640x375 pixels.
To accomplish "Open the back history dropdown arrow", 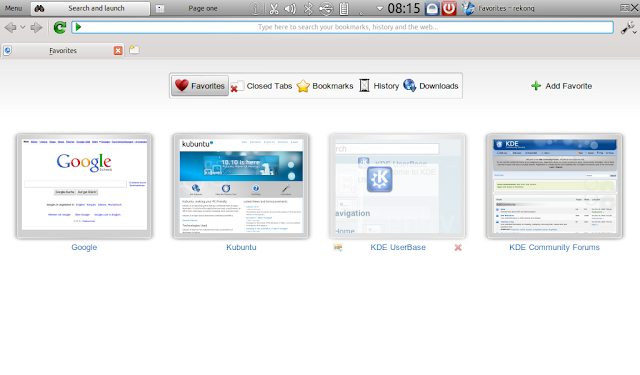I will click(x=22, y=27).
